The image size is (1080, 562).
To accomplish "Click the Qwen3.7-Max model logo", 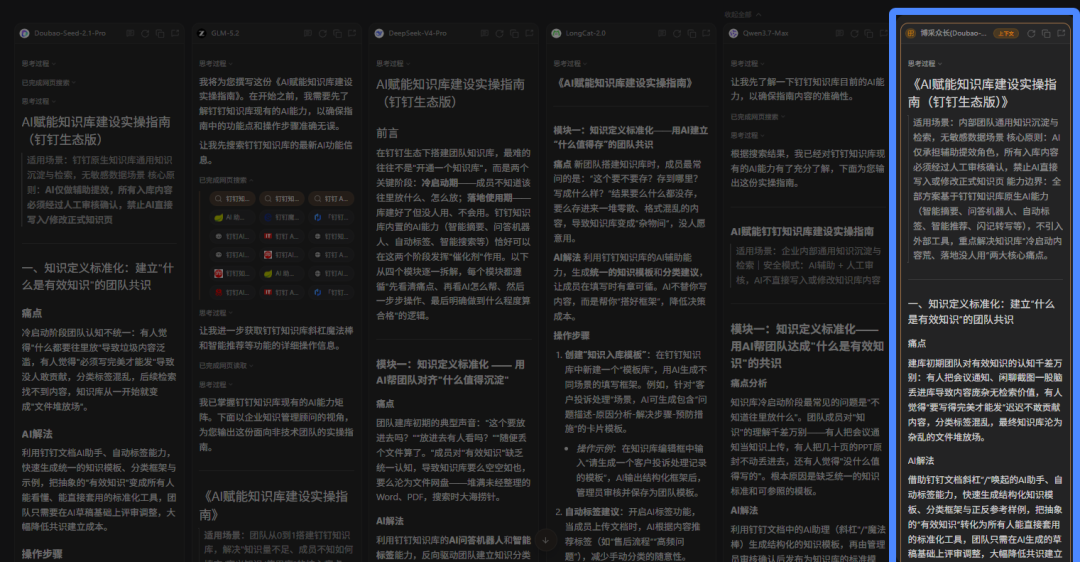I will point(734,33).
